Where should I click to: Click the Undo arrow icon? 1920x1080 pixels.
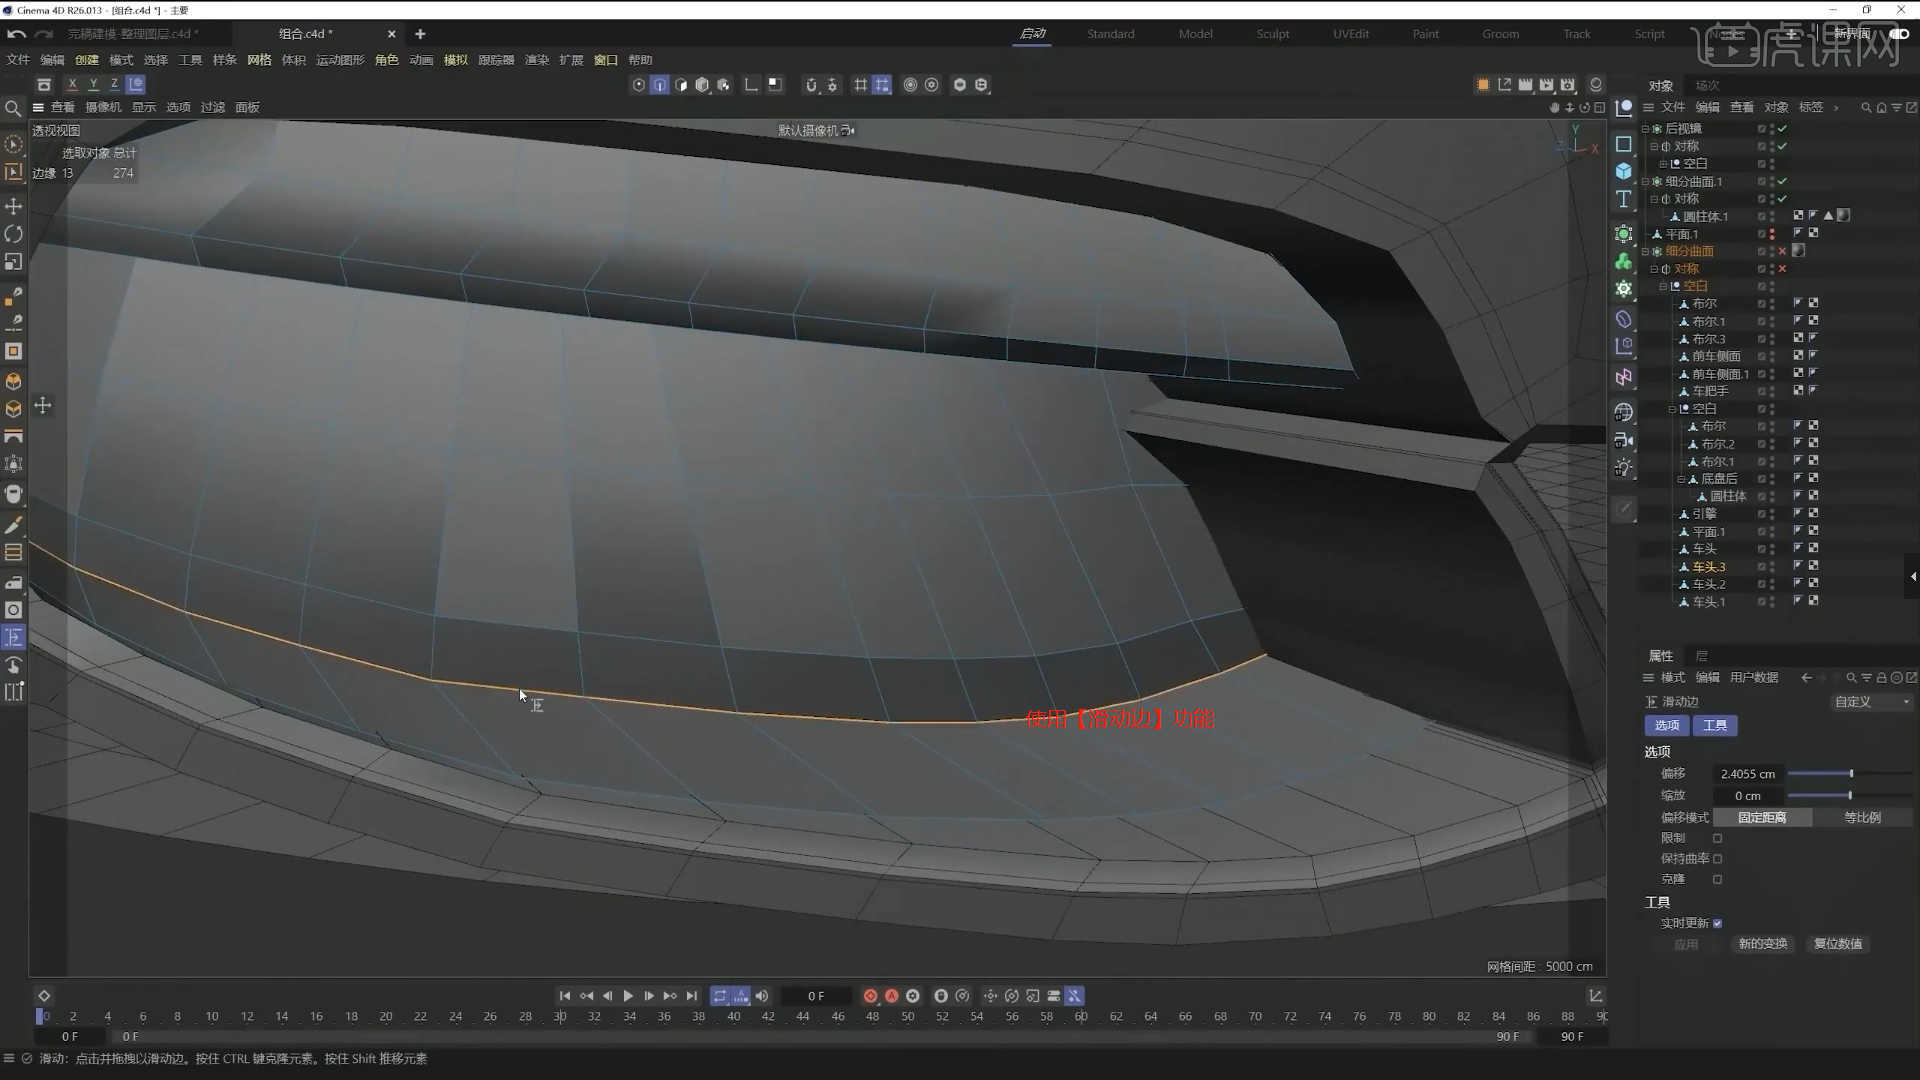(16, 34)
